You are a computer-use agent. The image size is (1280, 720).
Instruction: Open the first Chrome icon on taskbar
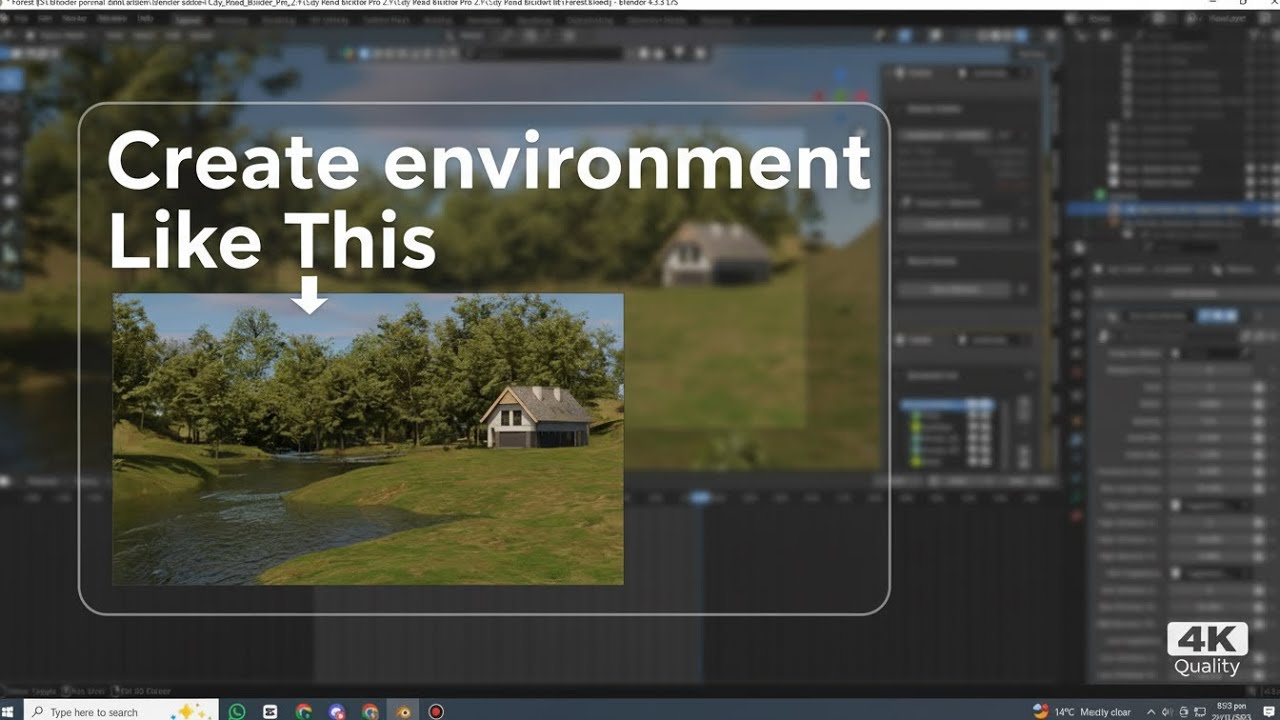click(304, 711)
